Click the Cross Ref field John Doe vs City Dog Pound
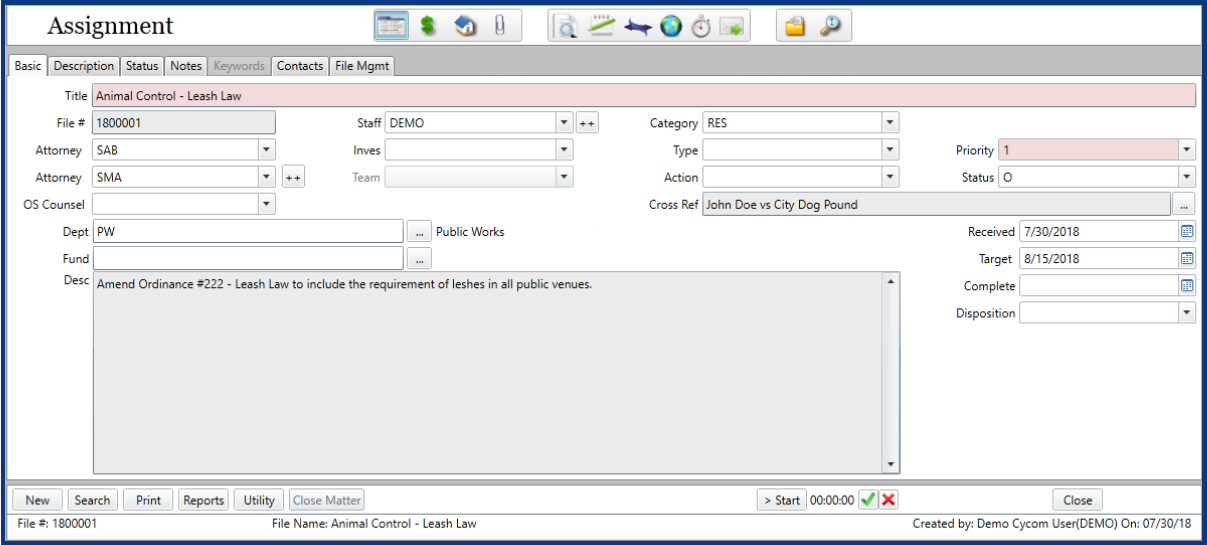Screen dimensions: 1207x545 [936, 204]
